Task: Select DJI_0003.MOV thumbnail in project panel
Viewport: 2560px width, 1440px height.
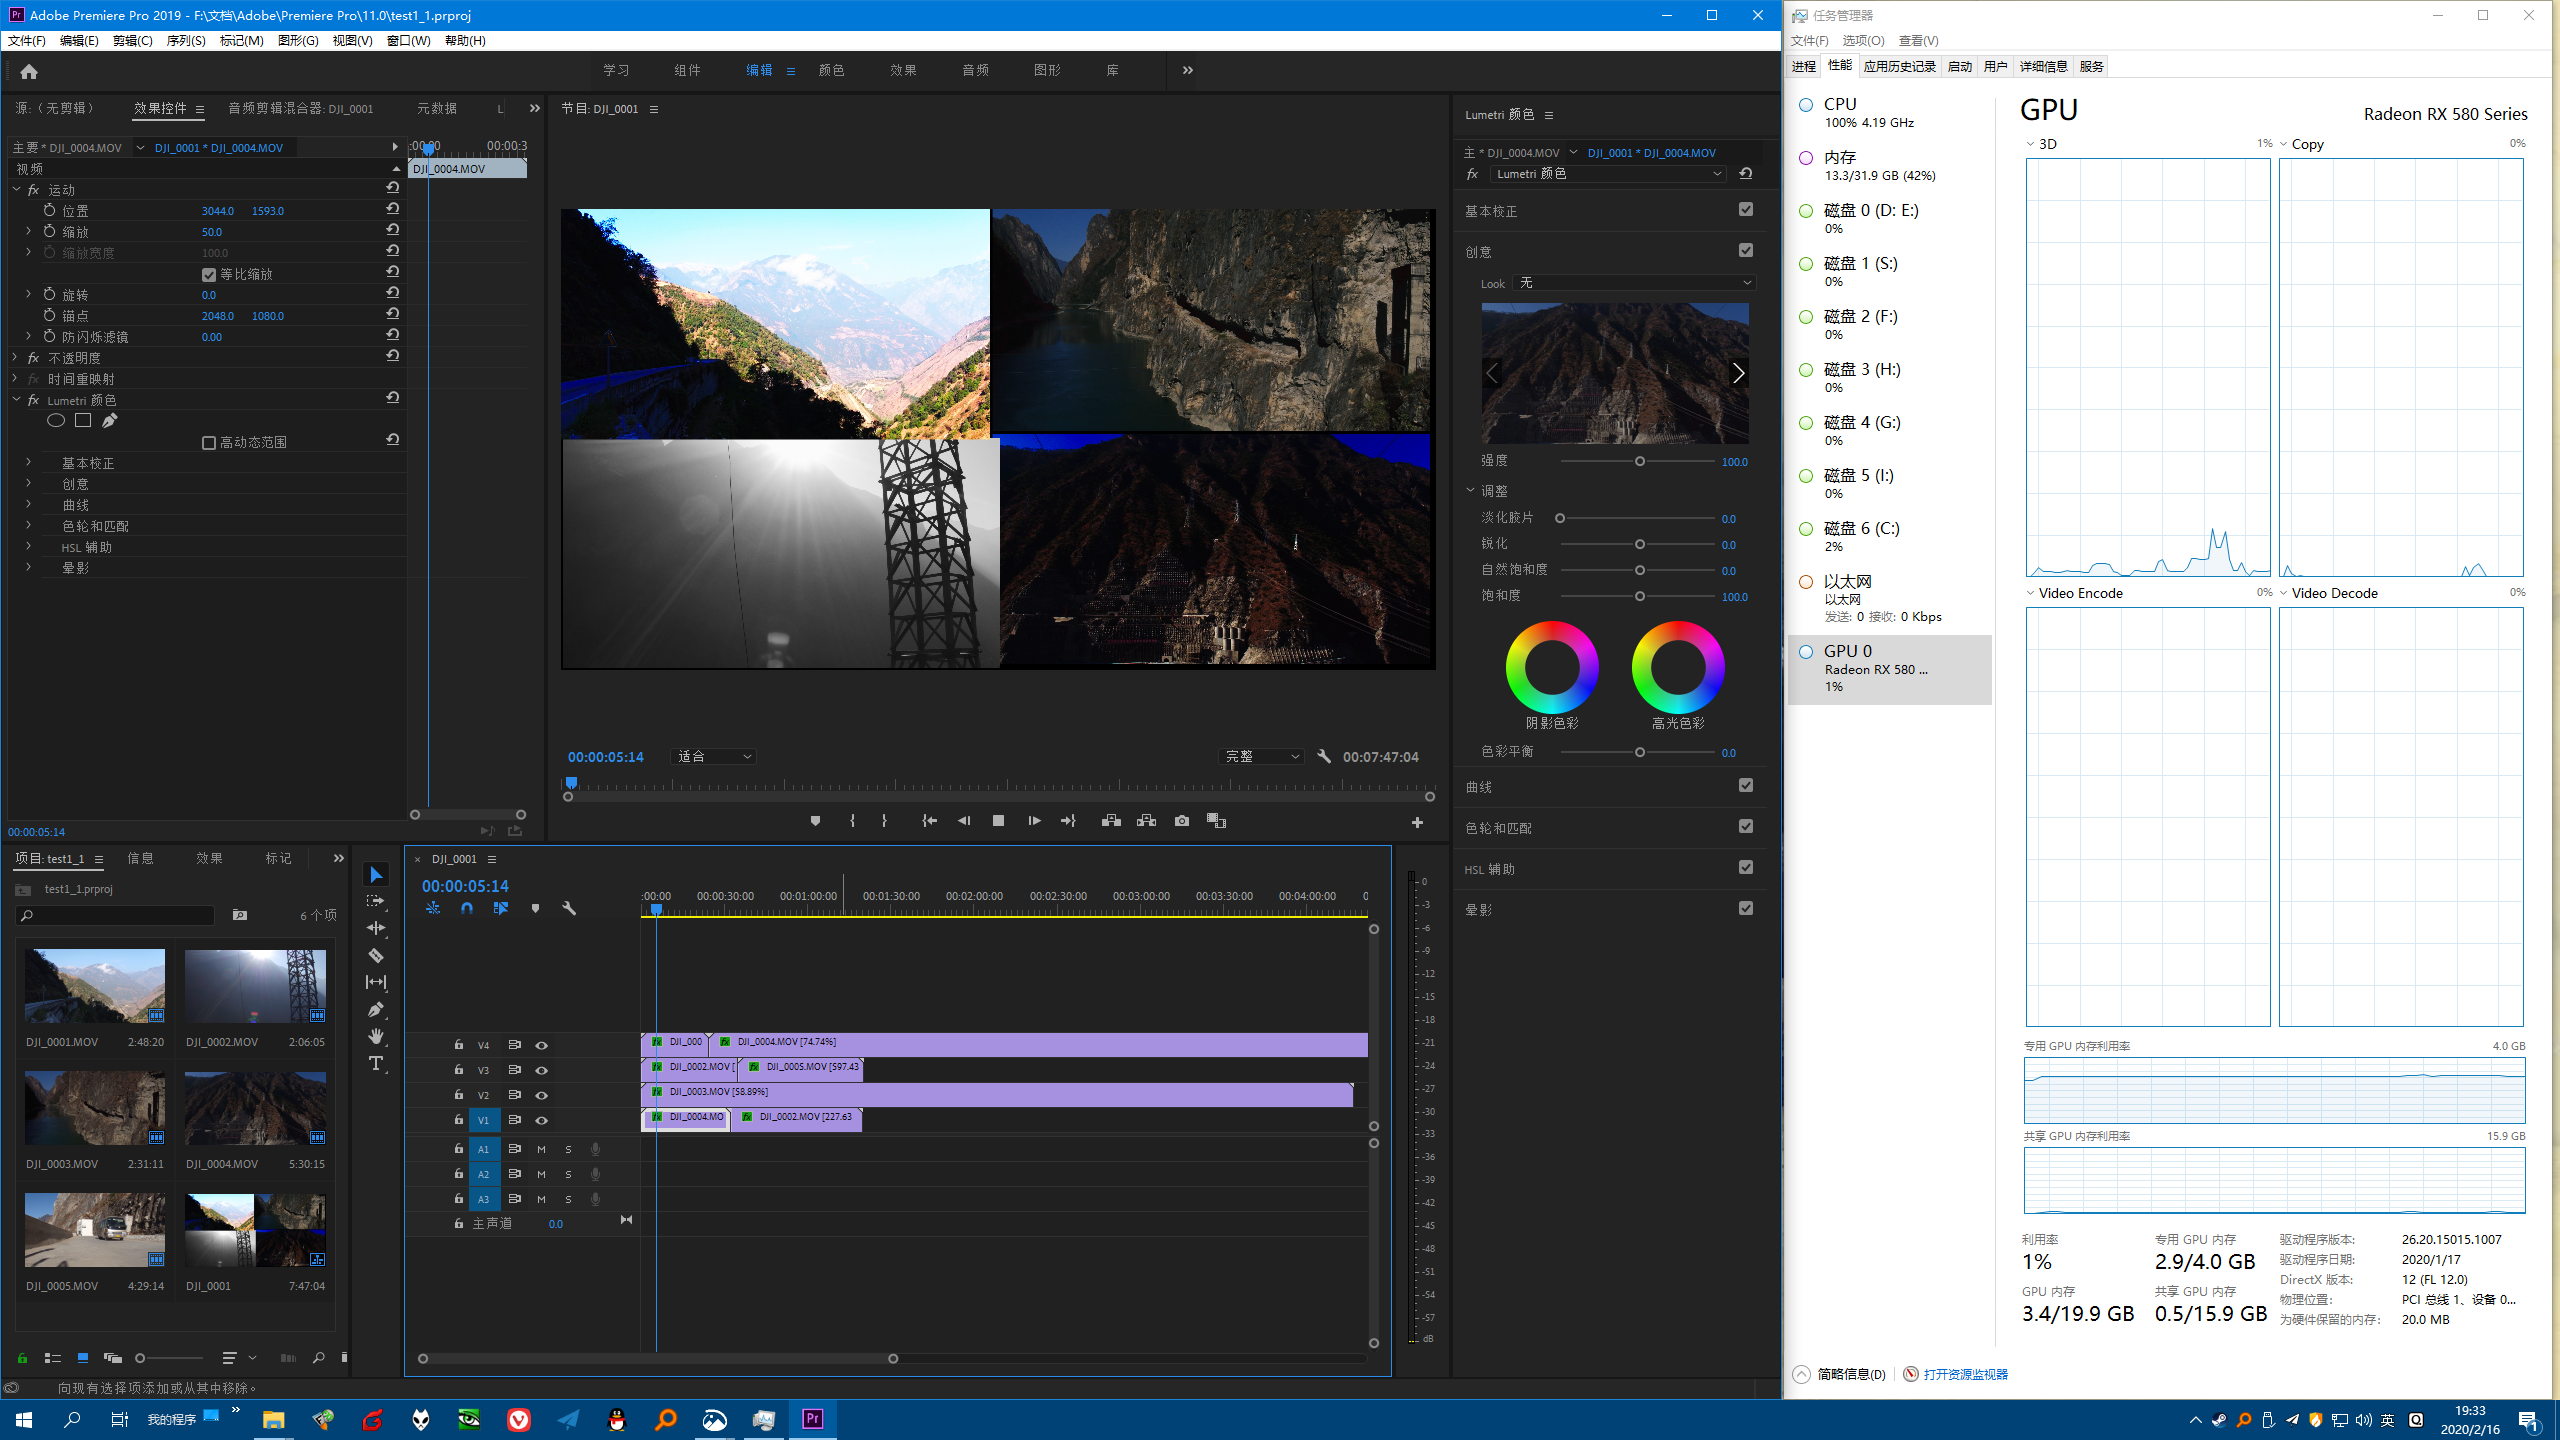Action: click(95, 1108)
